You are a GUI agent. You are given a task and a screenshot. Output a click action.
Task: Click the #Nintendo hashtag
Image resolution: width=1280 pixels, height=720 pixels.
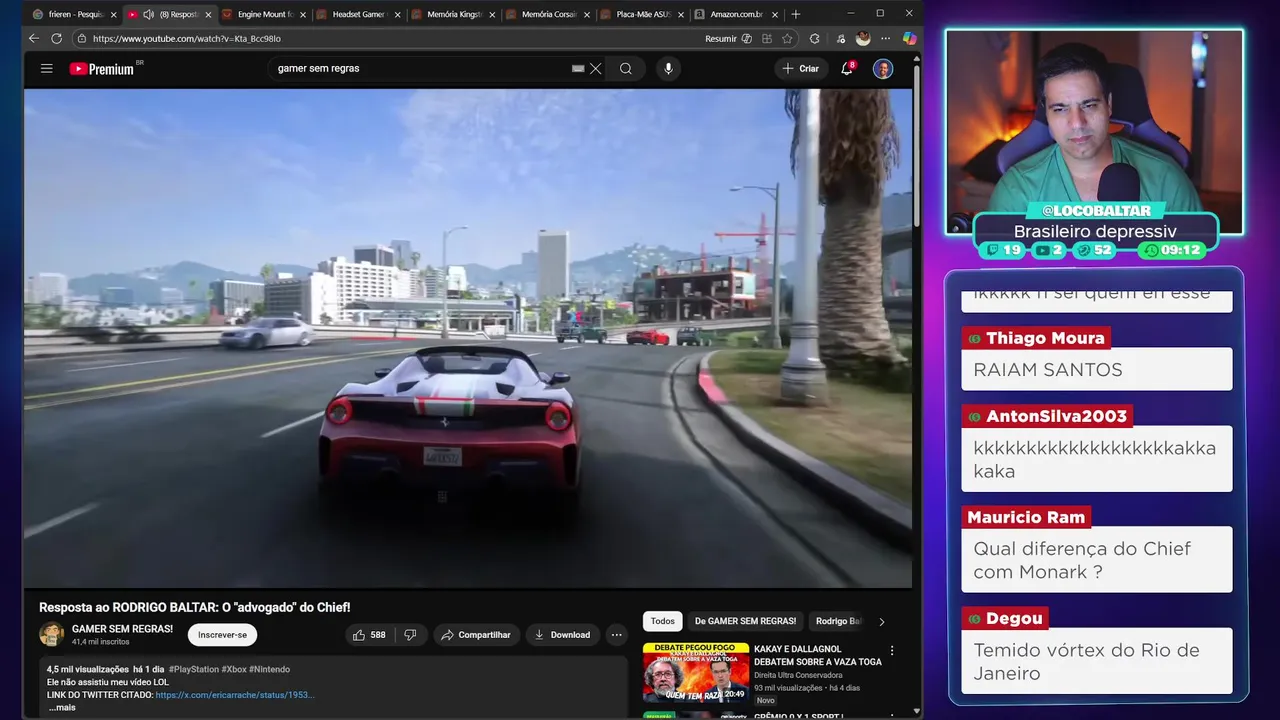[x=270, y=669]
